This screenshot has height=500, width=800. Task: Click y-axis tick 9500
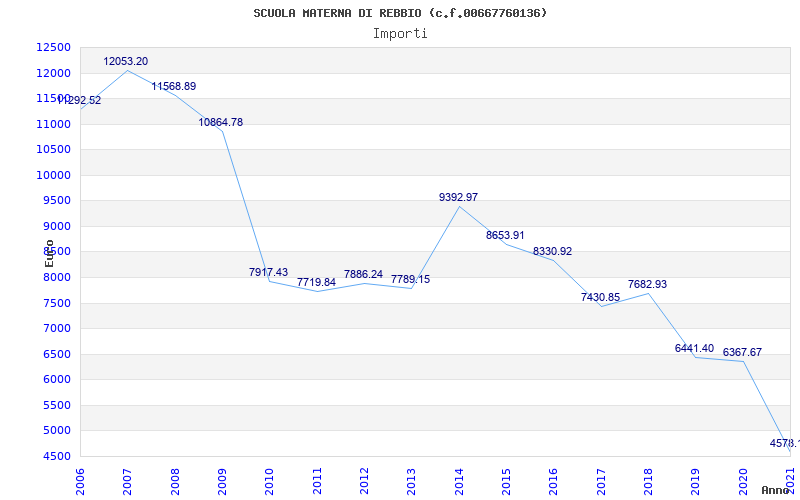56,201
